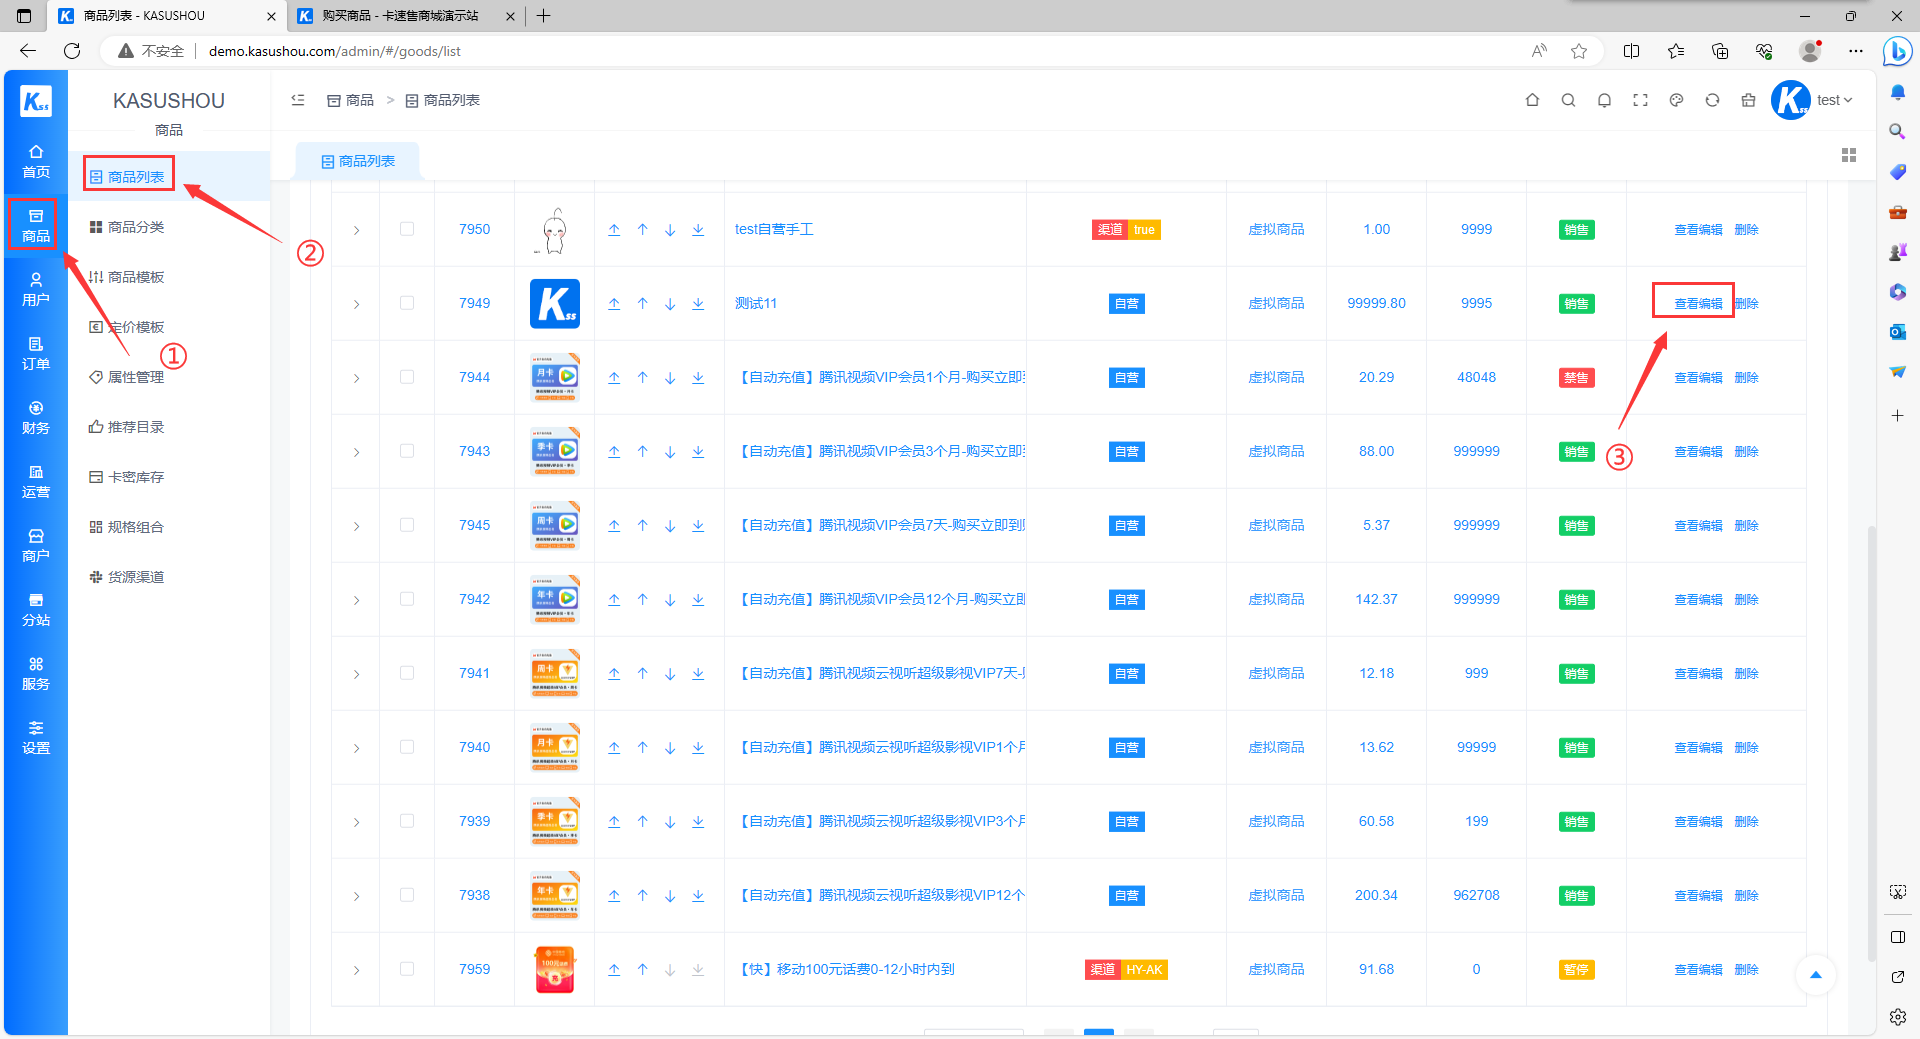Screen dimensions: 1920x1039
Task: Click the fullscreen icon in top header
Action: pyautogui.click(x=1640, y=100)
